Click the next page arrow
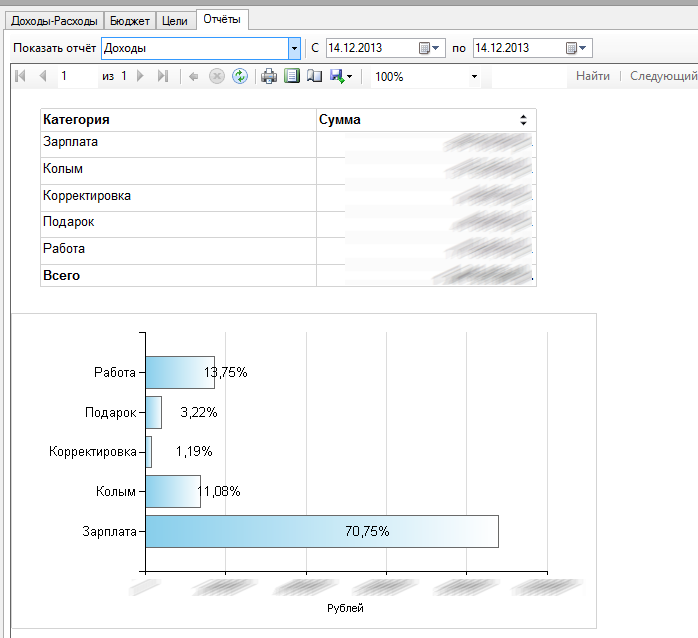This screenshot has width=698, height=638. (140, 76)
